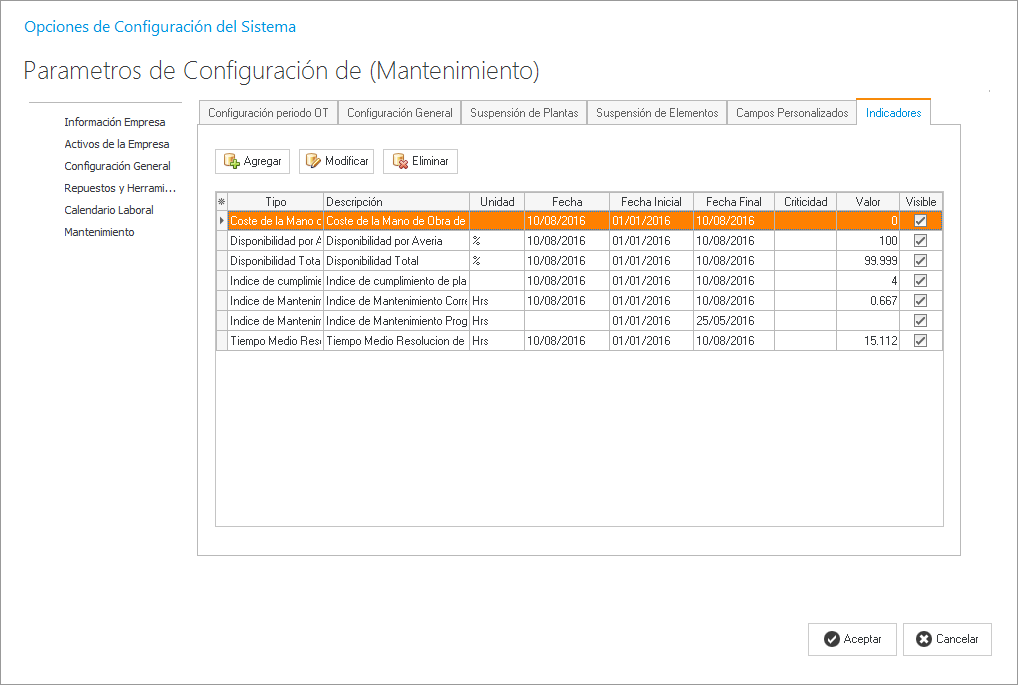The height and width of the screenshot is (685, 1018).
Task: Click the grid corner asterisk selector
Action: tap(222, 202)
